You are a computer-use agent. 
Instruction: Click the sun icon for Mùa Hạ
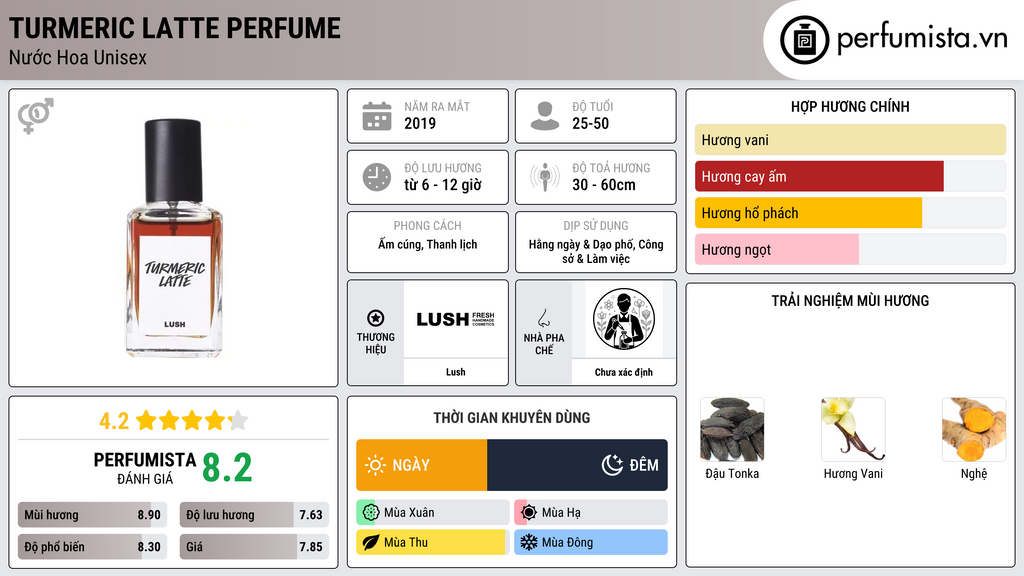click(x=528, y=513)
